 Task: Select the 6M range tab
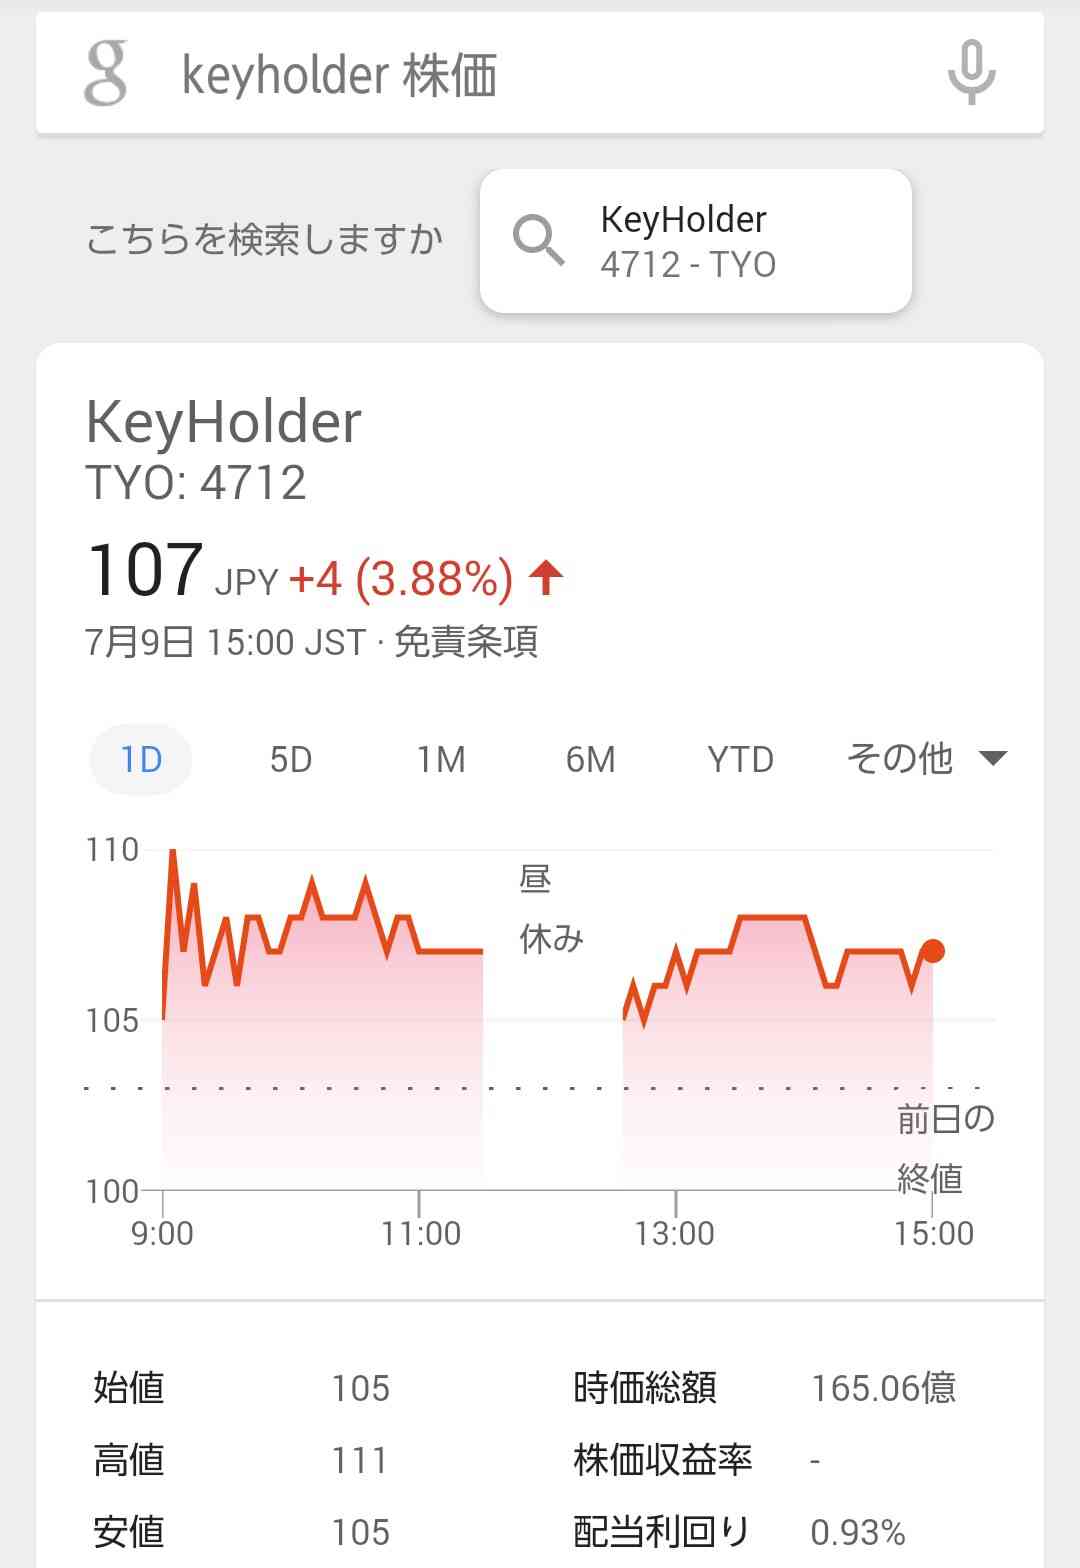590,759
